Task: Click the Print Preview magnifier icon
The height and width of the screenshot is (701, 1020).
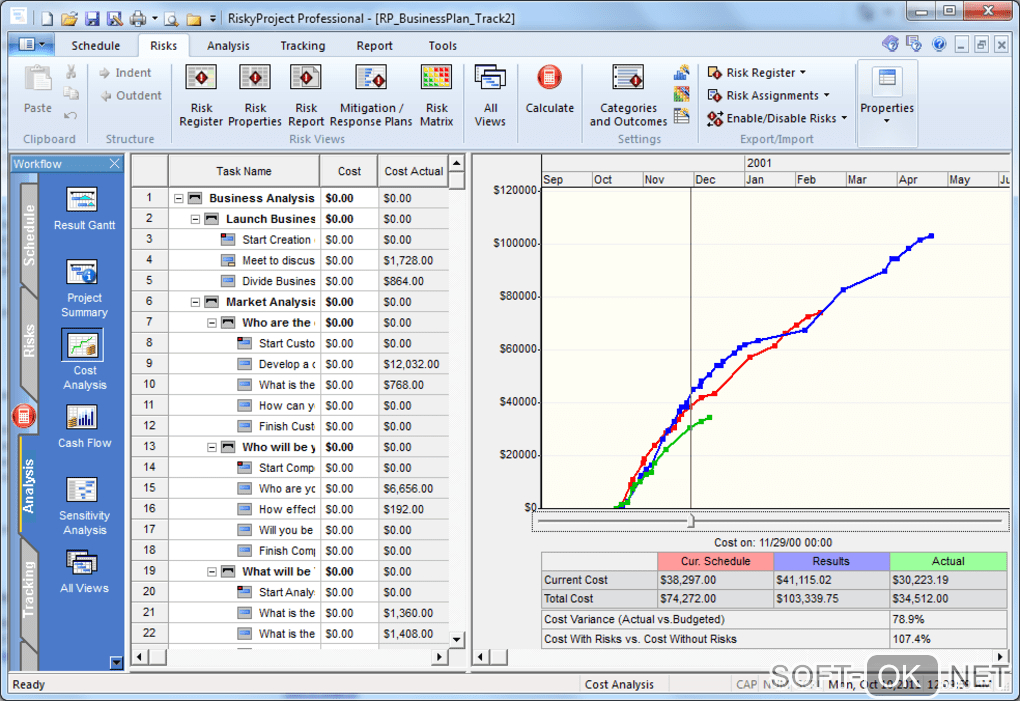Action: 171,18
